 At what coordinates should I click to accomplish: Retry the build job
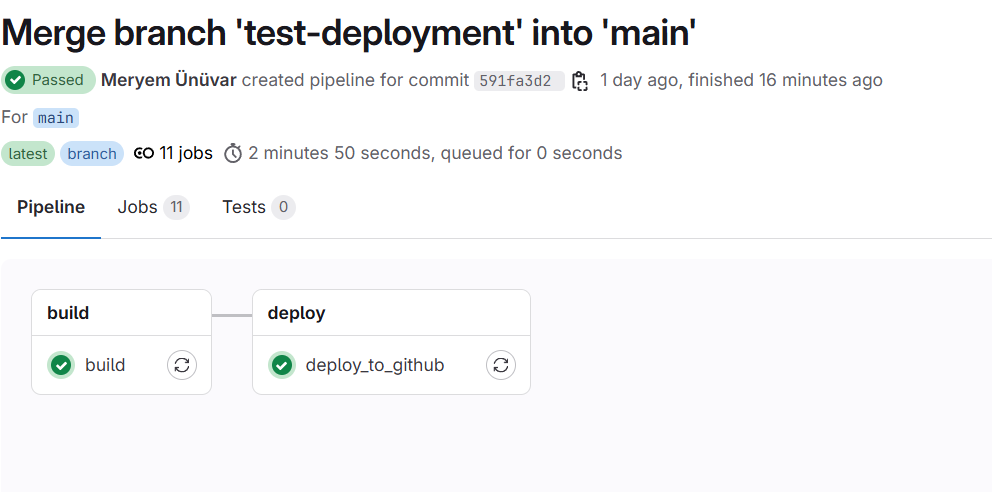click(182, 366)
